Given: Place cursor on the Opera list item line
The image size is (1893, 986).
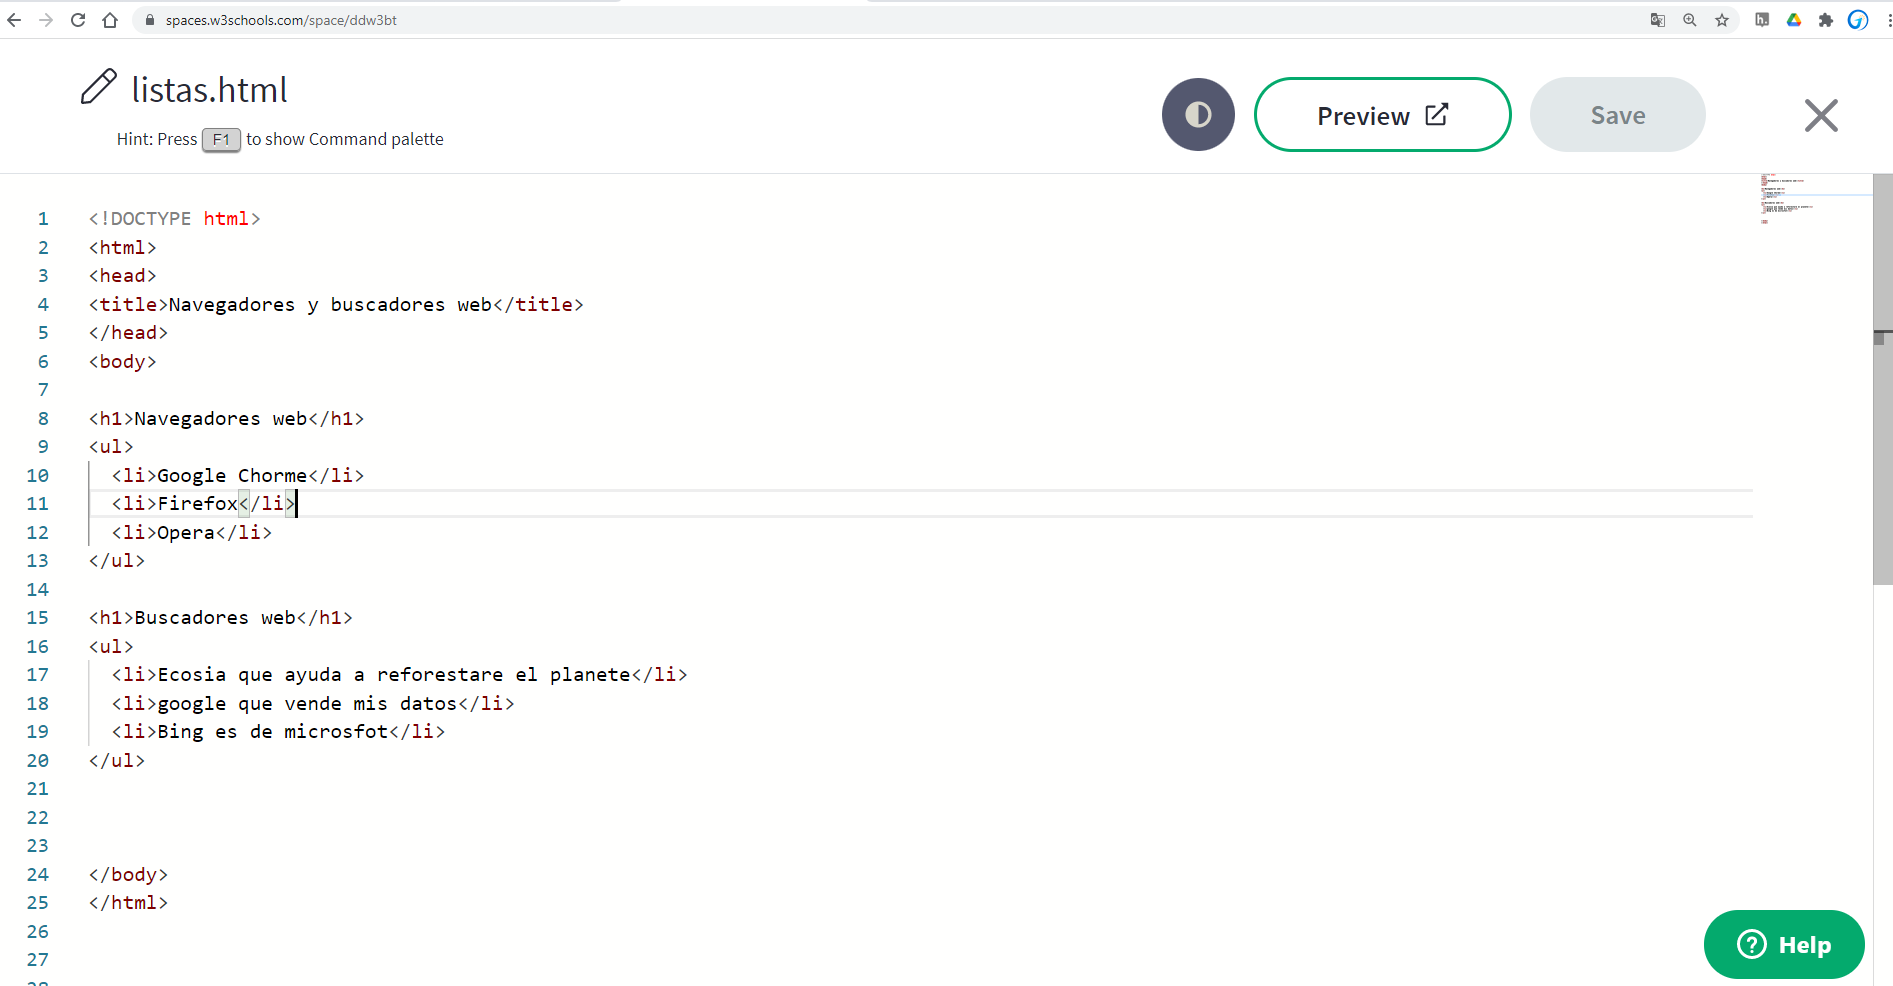Looking at the screenshot, I should [400, 533].
